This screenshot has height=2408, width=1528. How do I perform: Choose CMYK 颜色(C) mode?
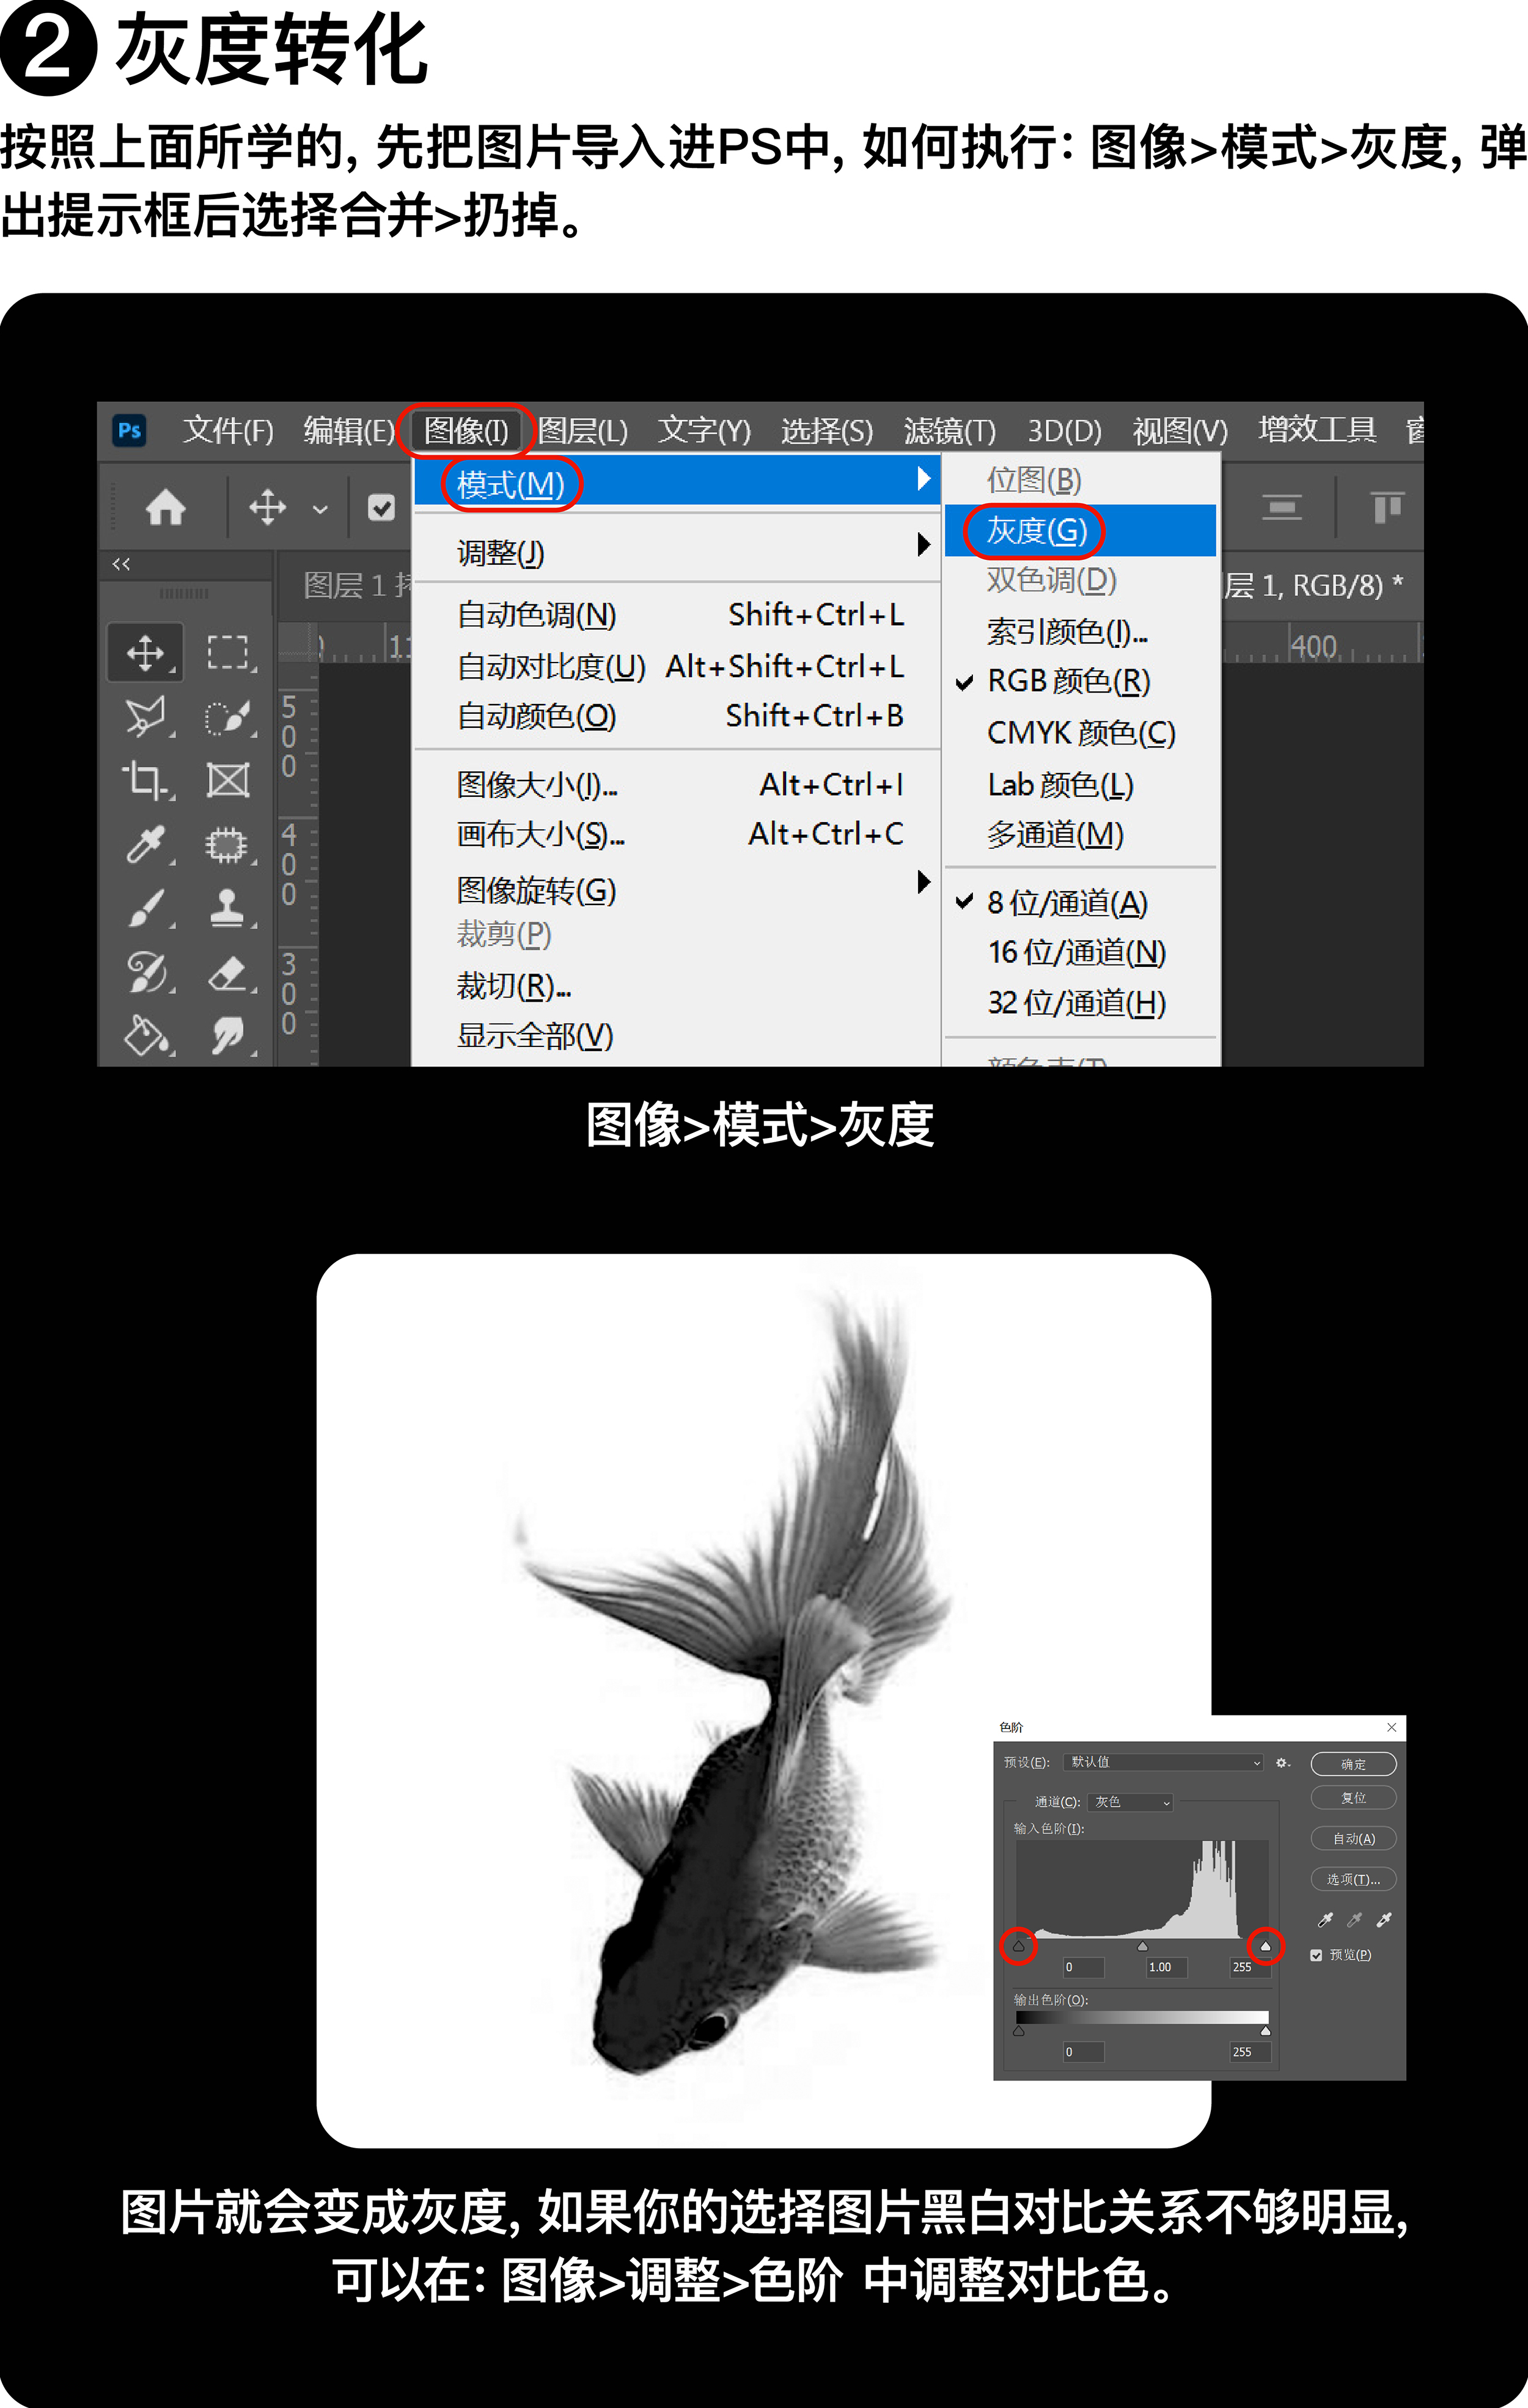(1080, 733)
